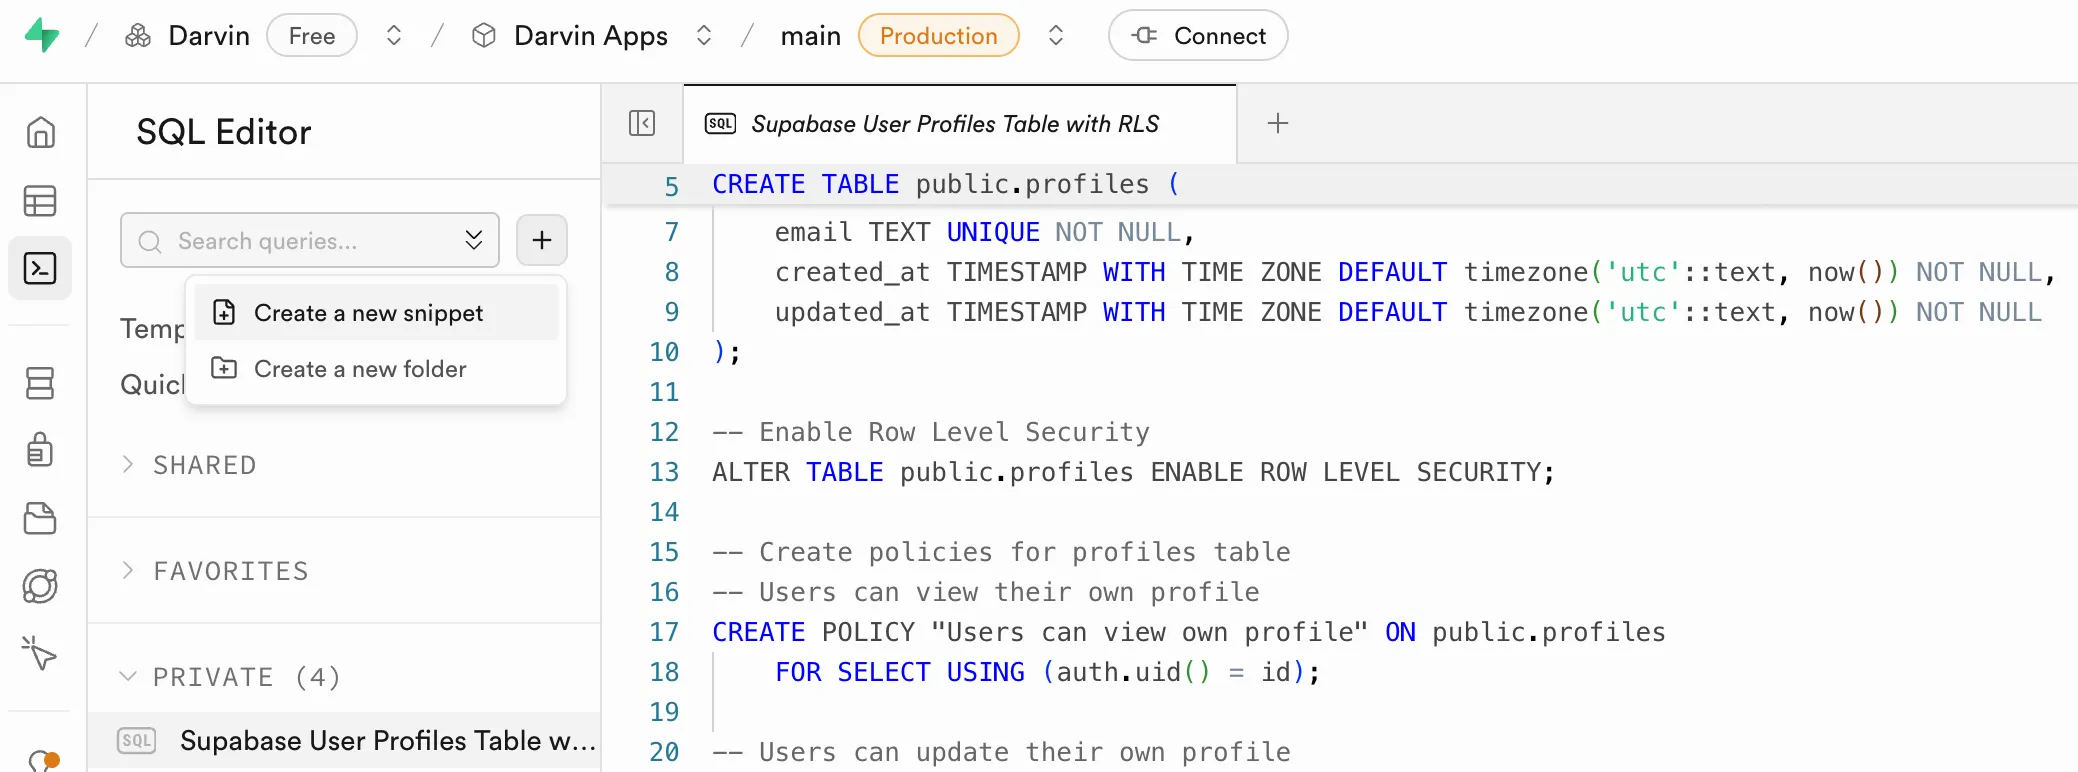
Task: Click the CREATE TABLE public.profiles code line
Action: tap(946, 184)
